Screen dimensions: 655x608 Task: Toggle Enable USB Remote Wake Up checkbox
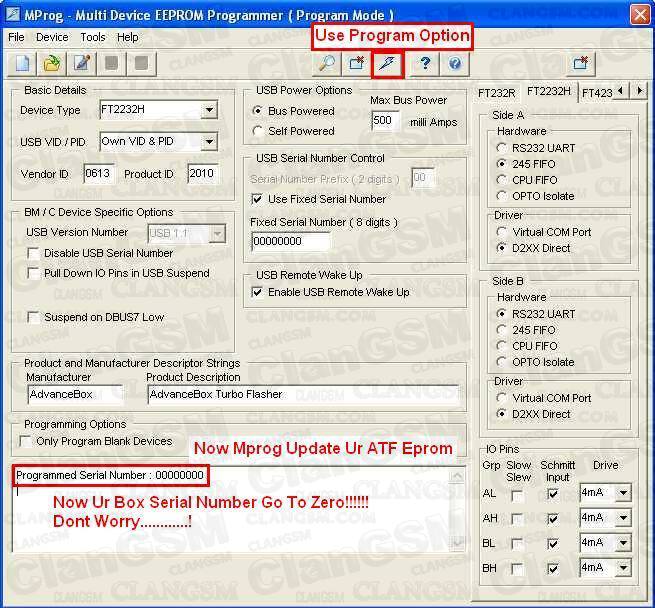pos(257,293)
